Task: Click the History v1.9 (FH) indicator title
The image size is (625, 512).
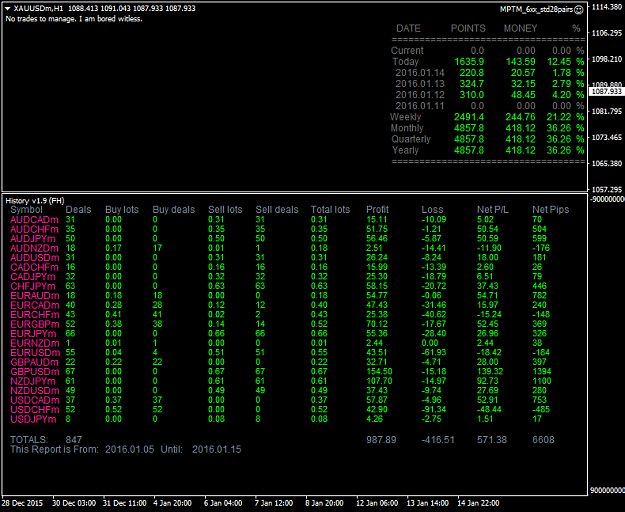Action: click(x=35, y=200)
